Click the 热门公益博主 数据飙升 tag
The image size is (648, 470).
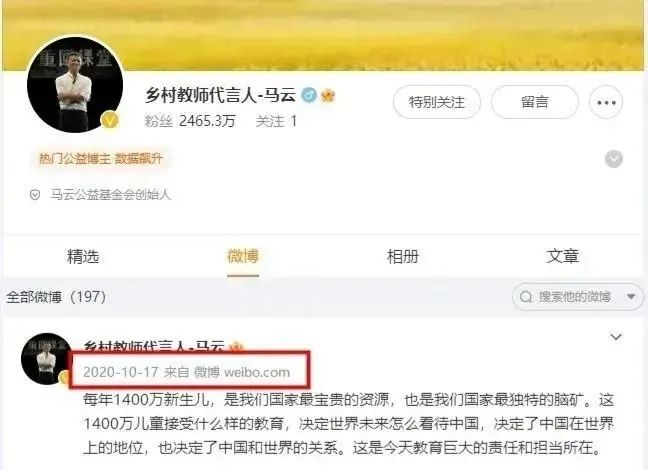click(100, 158)
